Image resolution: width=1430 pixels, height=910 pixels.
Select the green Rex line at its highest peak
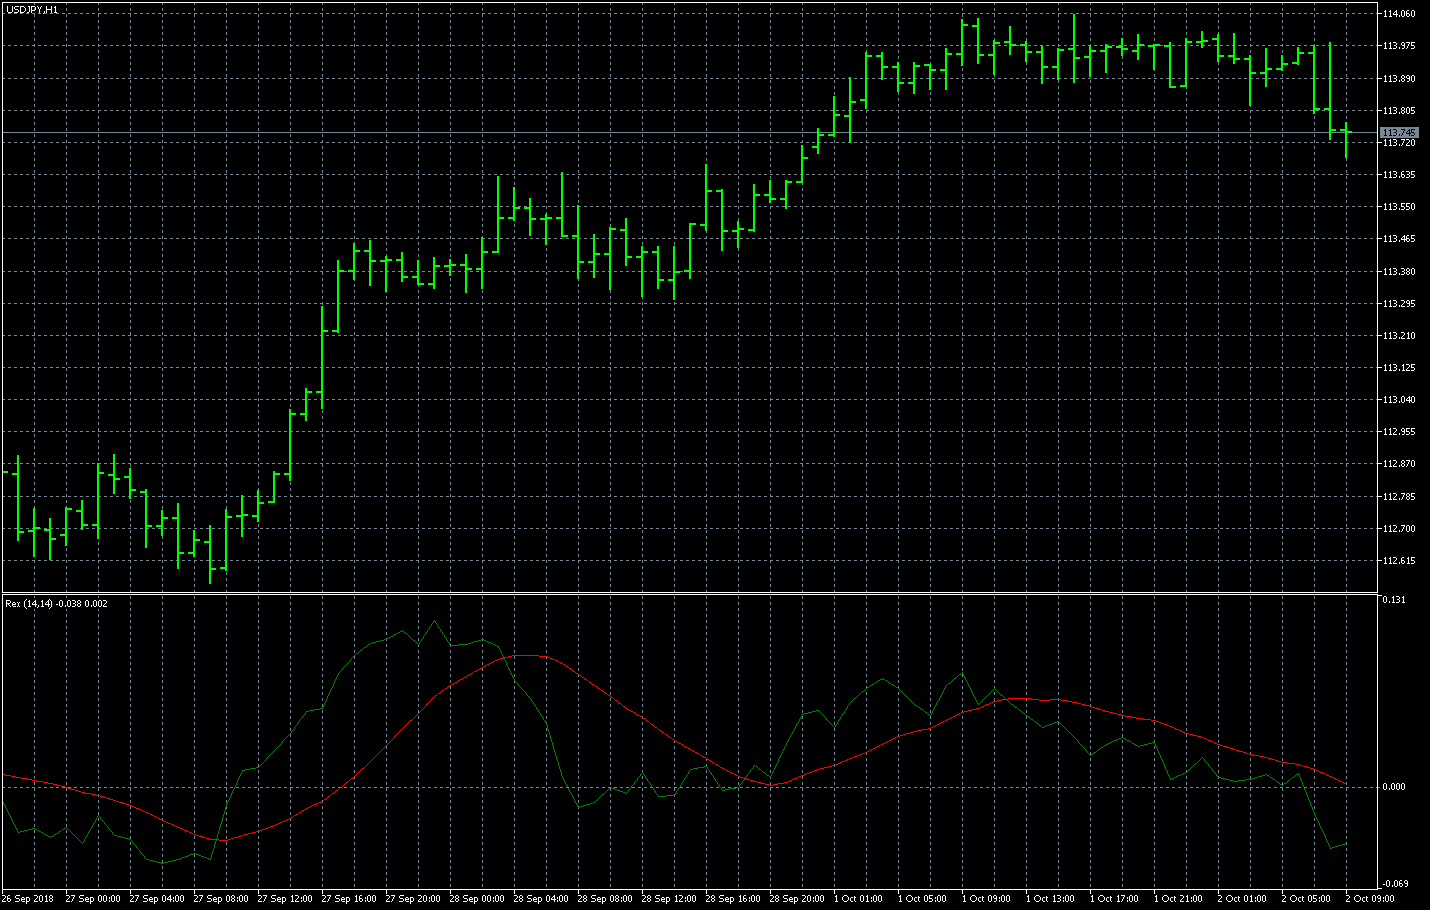[434, 622]
